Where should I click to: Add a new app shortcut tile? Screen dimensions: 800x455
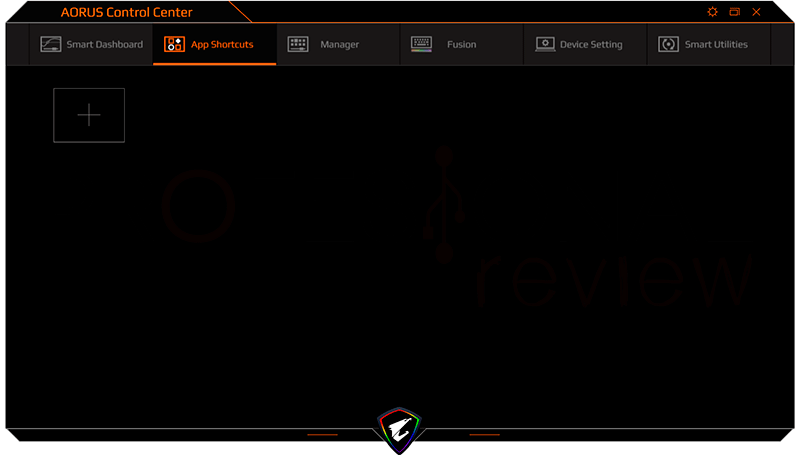[89, 115]
